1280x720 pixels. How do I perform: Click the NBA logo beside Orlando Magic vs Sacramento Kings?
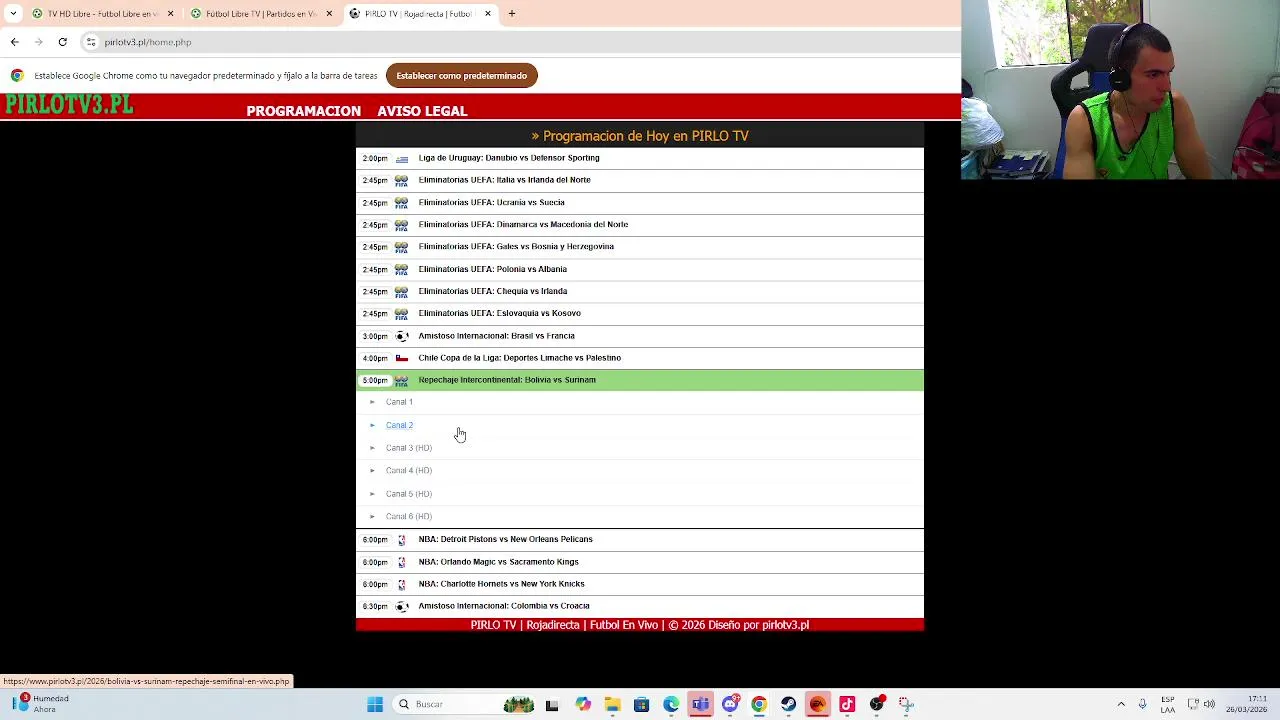pyautogui.click(x=402, y=562)
